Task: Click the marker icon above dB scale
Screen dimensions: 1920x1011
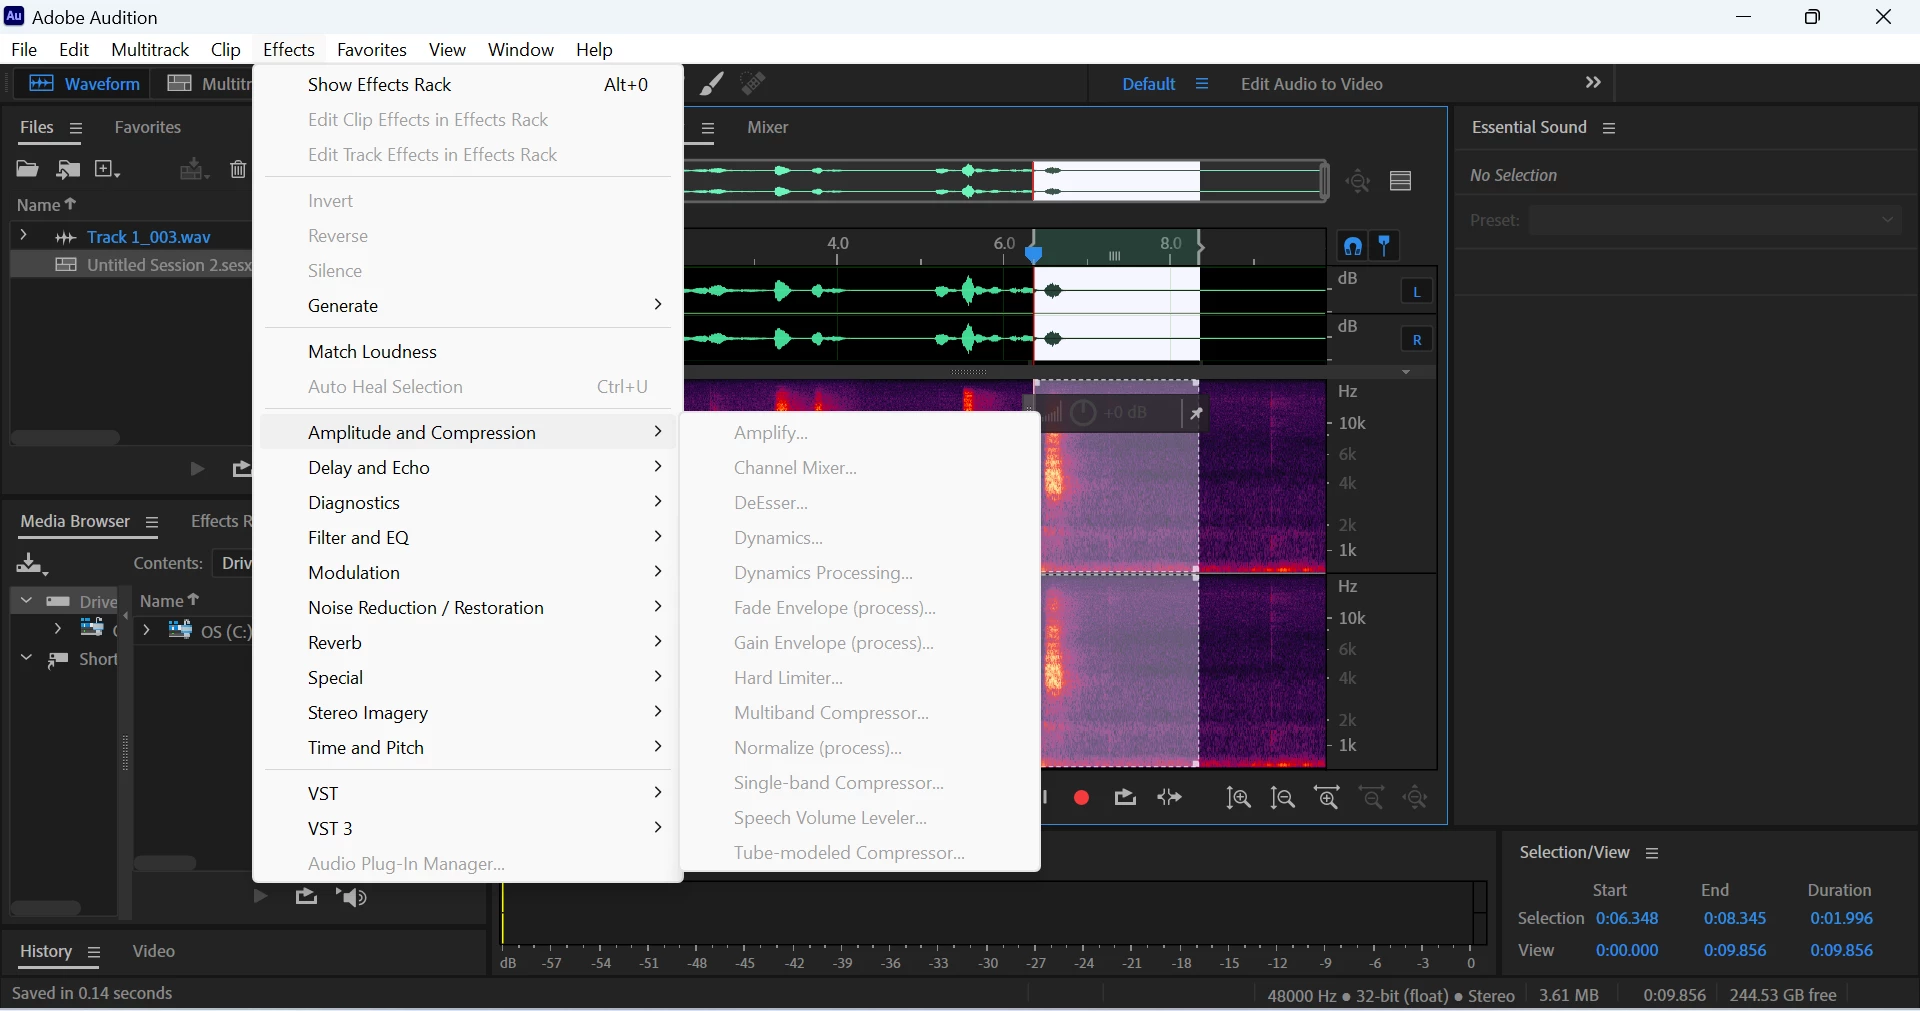Action: click(x=1386, y=247)
